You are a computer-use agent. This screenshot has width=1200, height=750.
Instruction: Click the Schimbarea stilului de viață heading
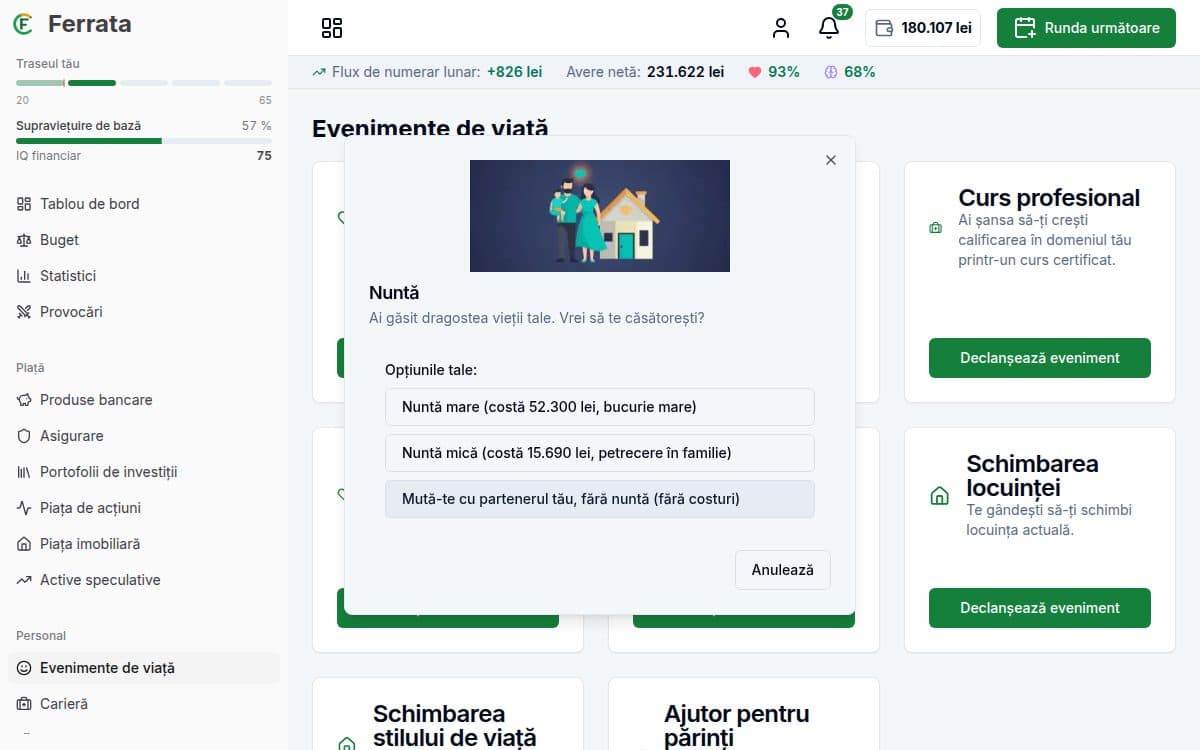(x=455, y=726)
